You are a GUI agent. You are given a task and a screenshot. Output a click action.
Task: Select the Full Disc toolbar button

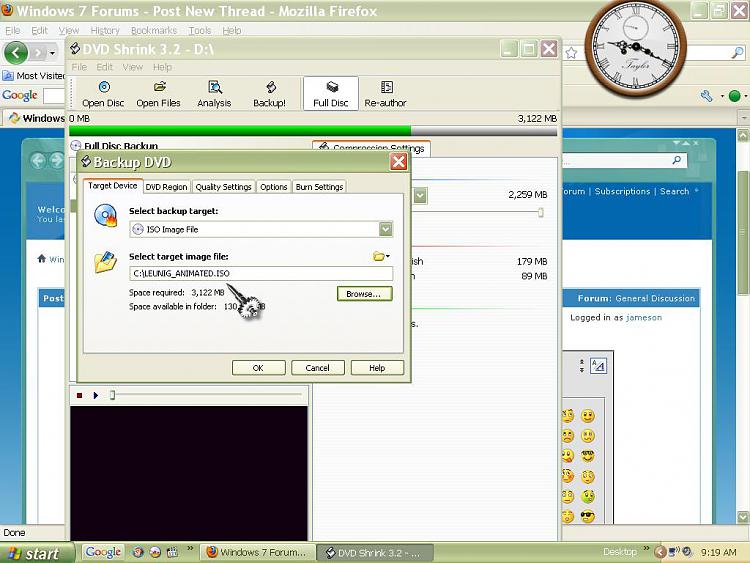tap(331, 94)
